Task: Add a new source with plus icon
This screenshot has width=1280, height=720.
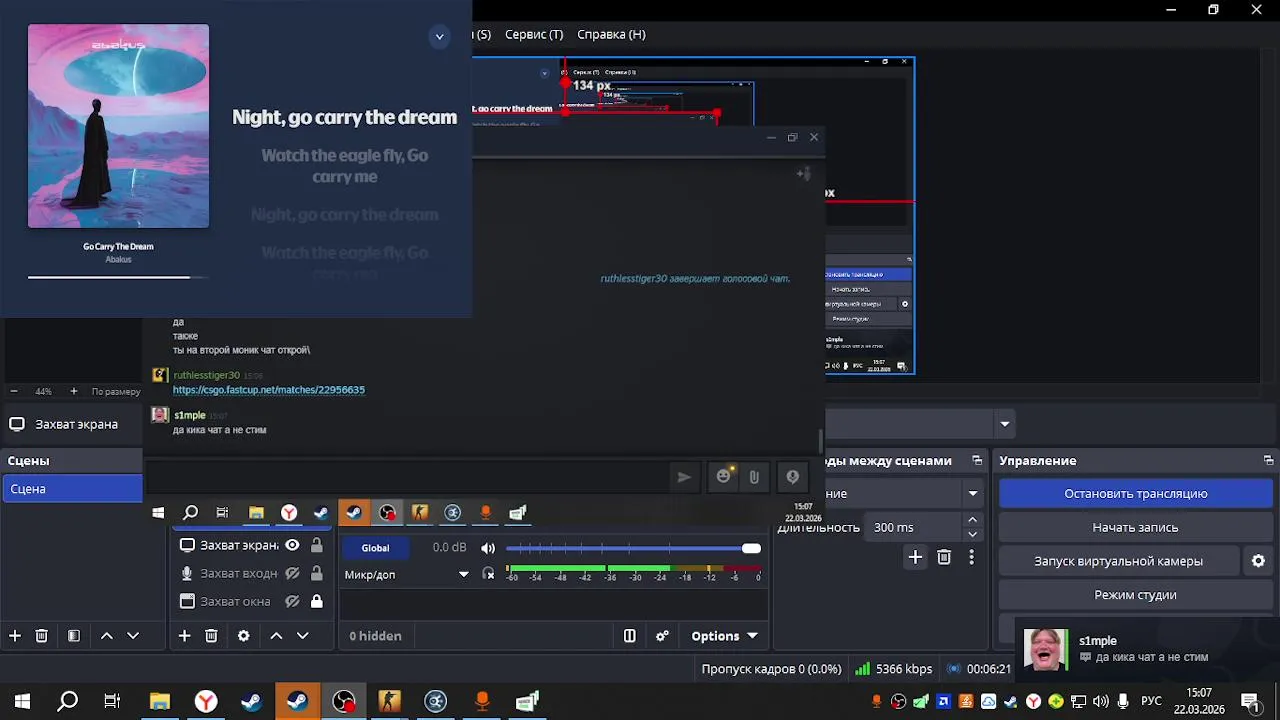Action: pos(184,636)
